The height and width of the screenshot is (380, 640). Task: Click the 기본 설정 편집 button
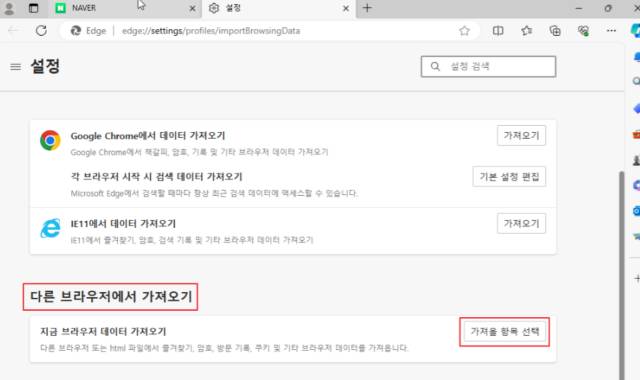point(509,176)
